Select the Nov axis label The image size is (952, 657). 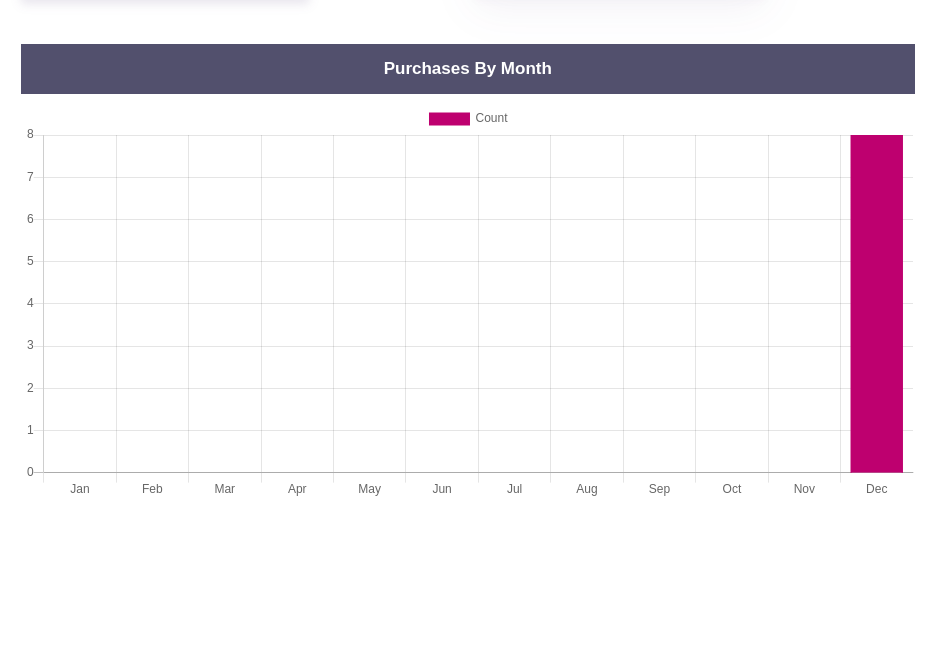tap(804, 489)
